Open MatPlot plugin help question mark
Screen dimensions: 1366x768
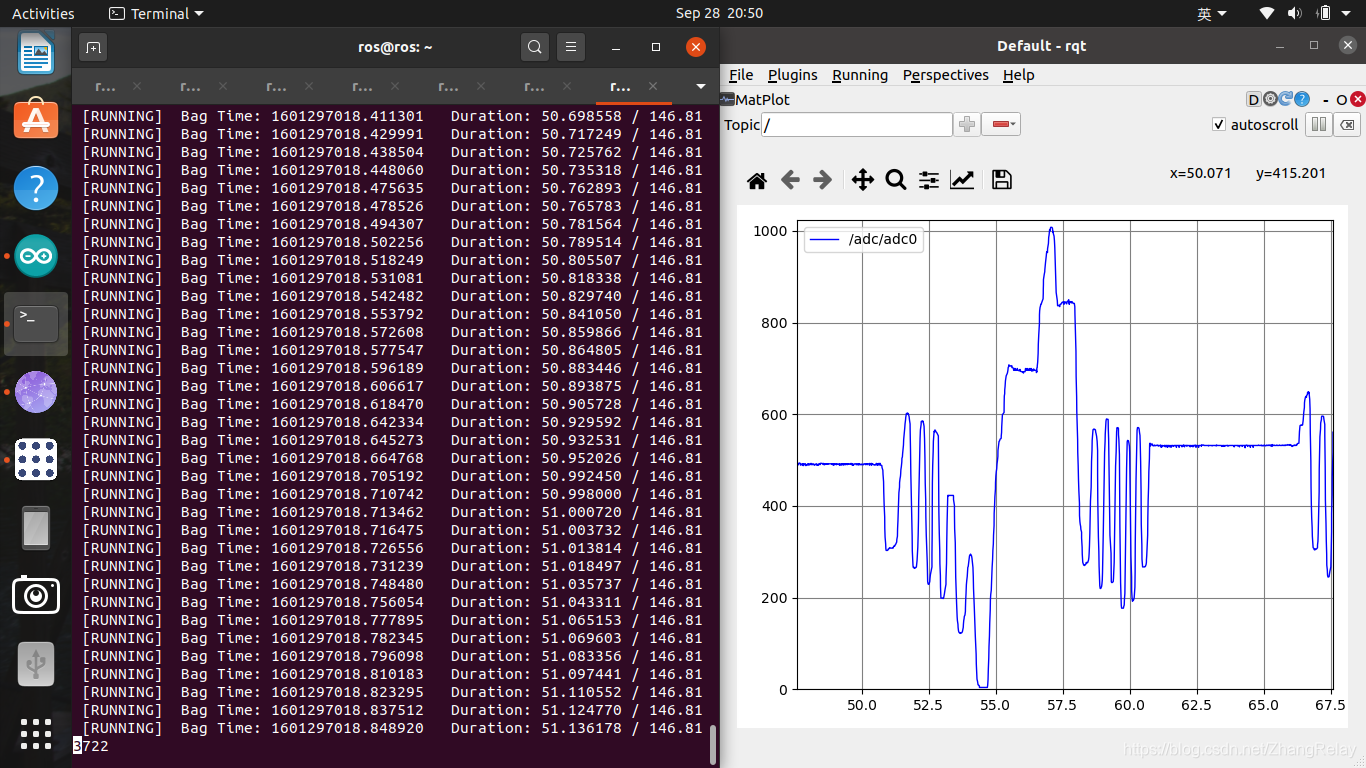click(1302, 99)
